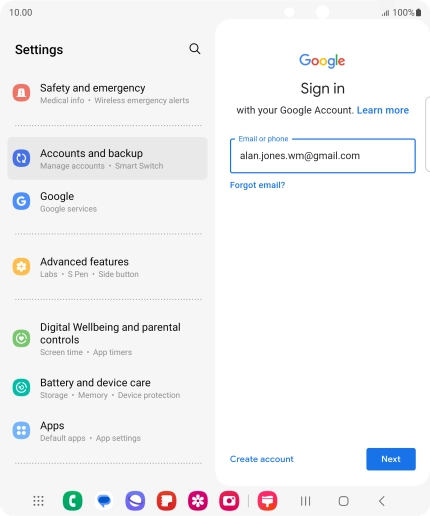The height and width of the screenshot is (516, 430).
Task: Open the Messages chat bubble app
Action: click(104, 501)
